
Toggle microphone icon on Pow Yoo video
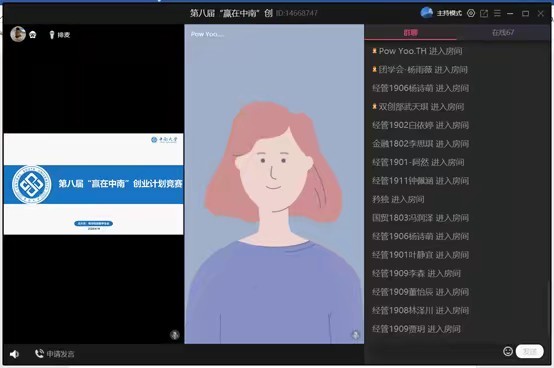tap(356, 335)
